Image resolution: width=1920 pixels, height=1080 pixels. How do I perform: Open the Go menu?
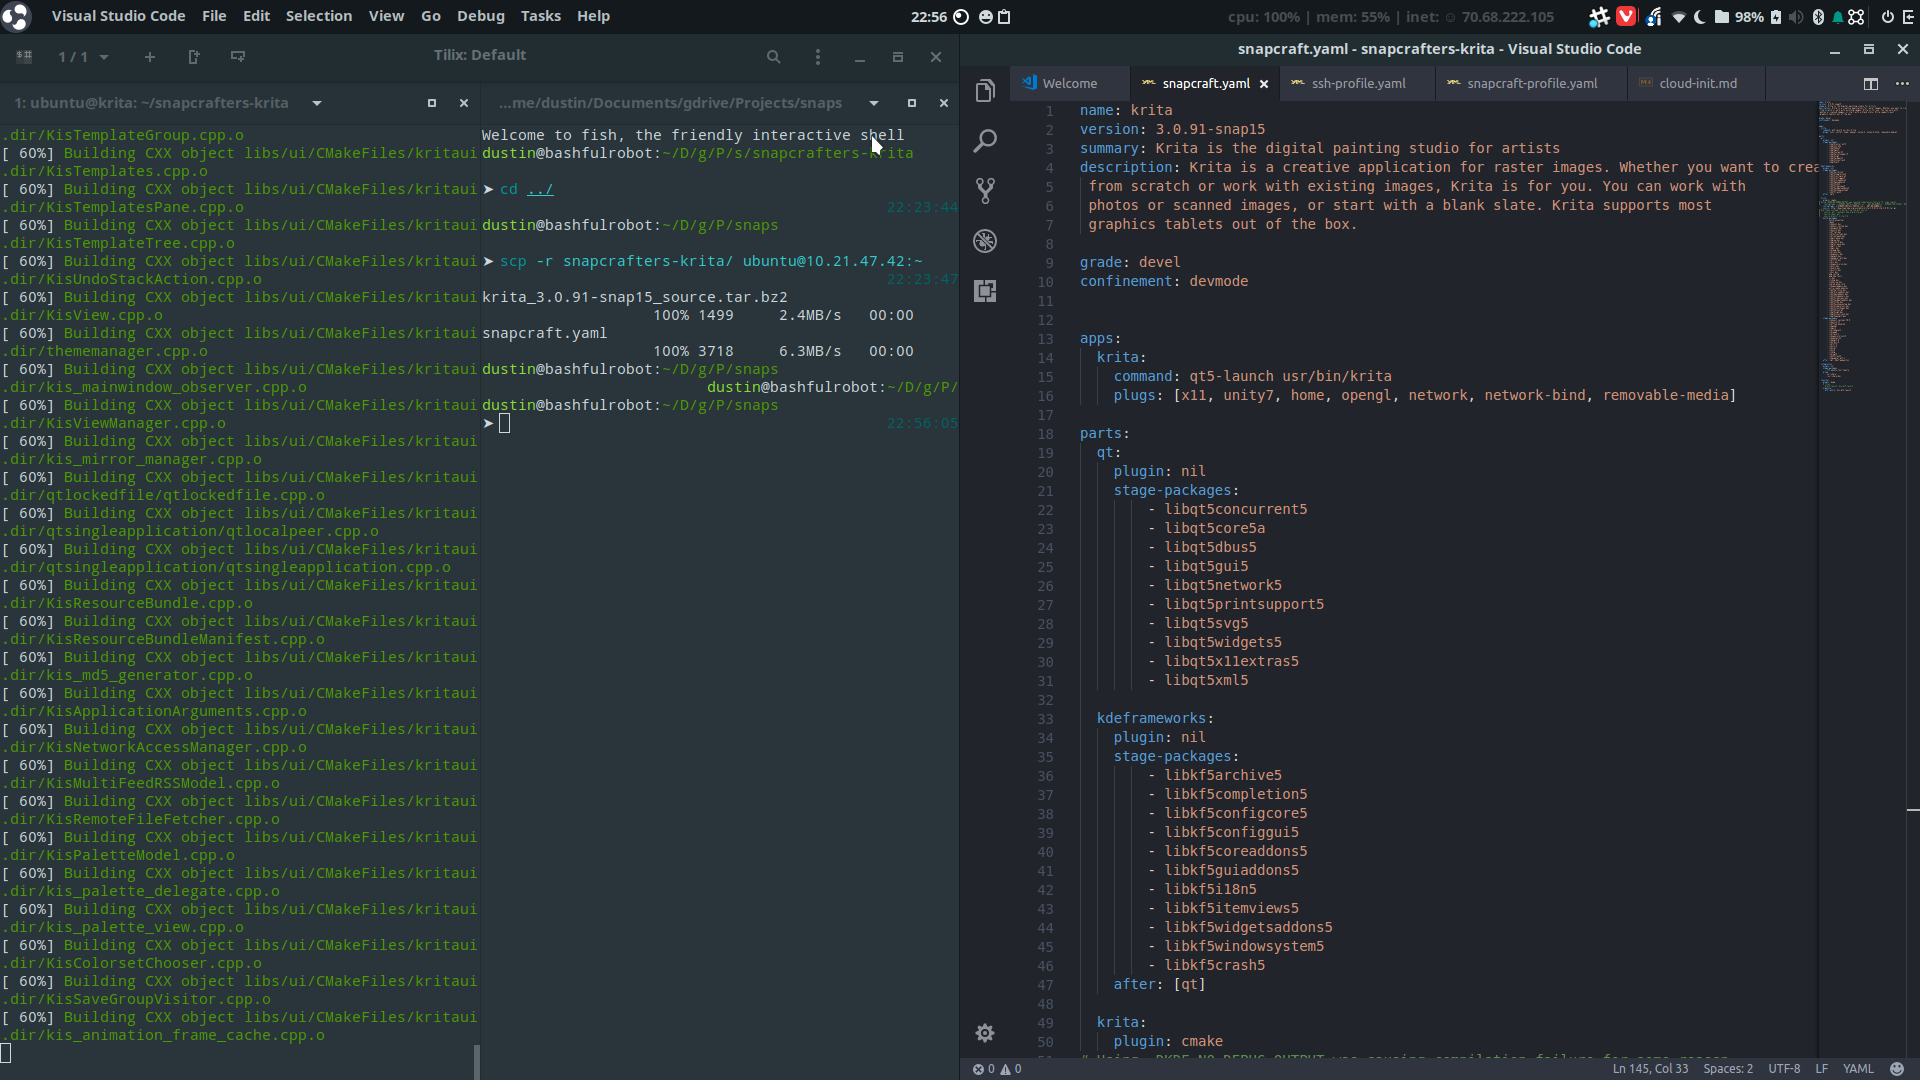click(x=431, y=16)
